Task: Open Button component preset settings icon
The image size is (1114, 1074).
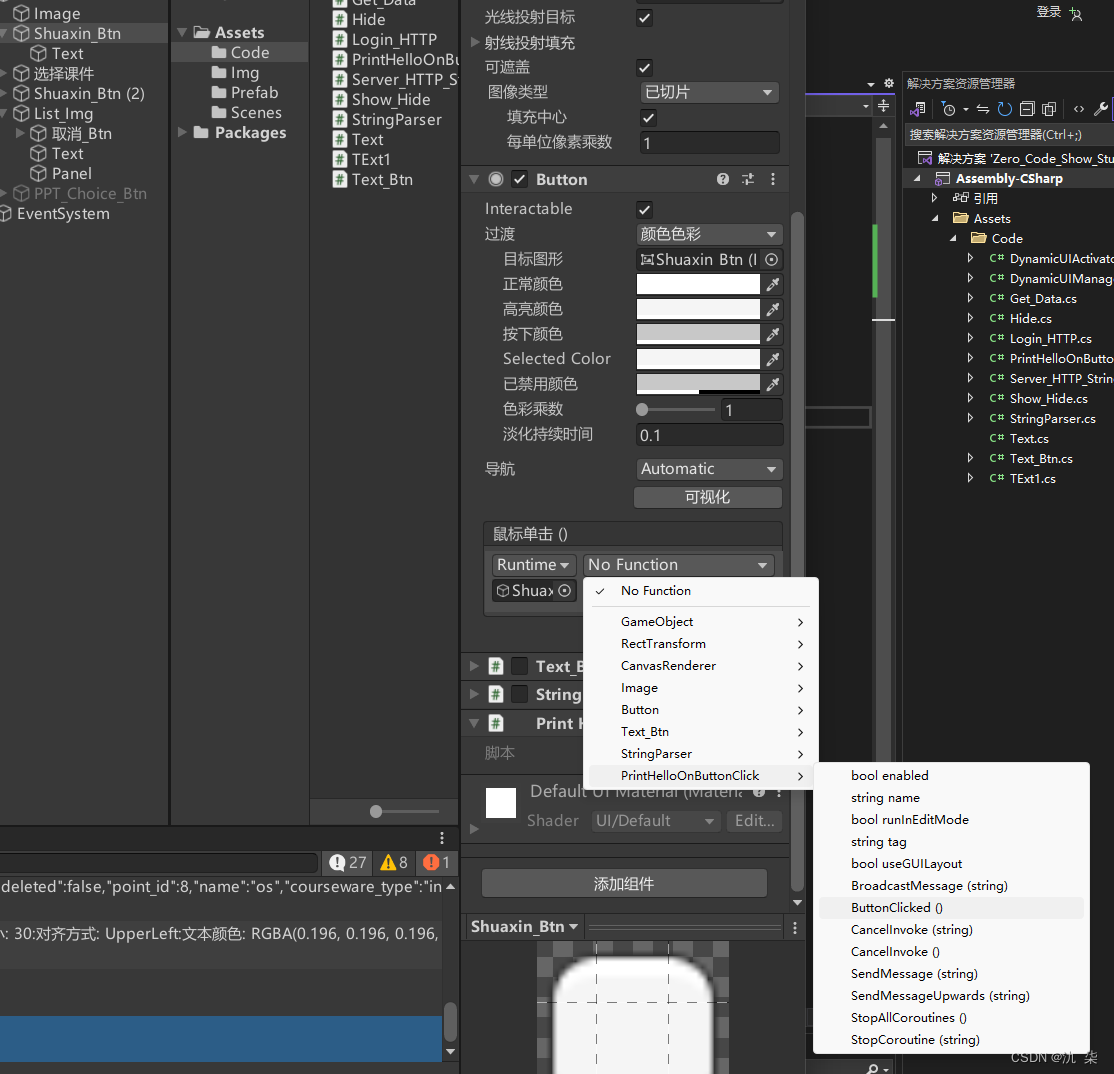Action: (x=747, y=179)
